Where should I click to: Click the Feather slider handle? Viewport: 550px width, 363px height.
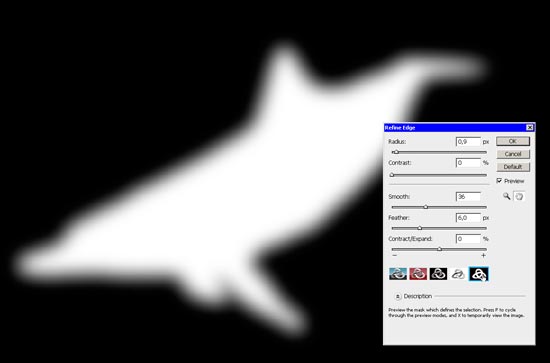tap(420, 228)
